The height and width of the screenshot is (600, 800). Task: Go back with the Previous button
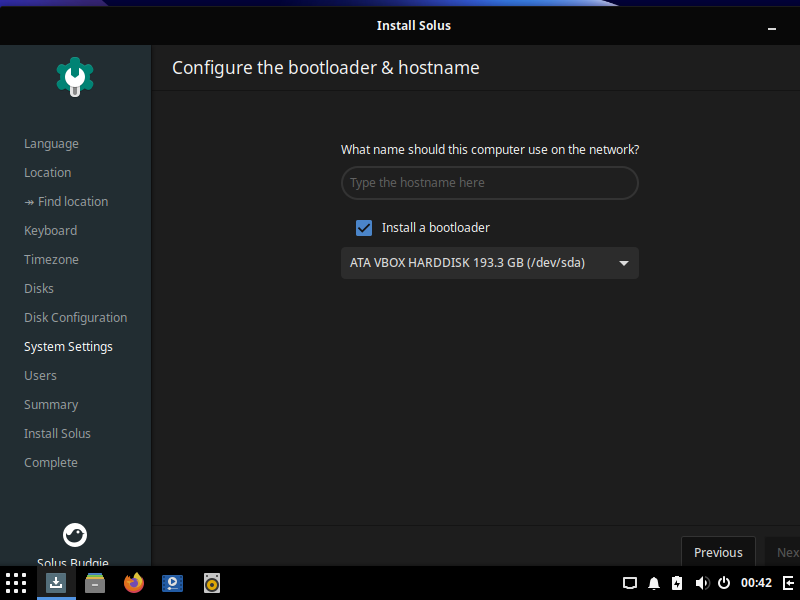click(x=718, y=552)
